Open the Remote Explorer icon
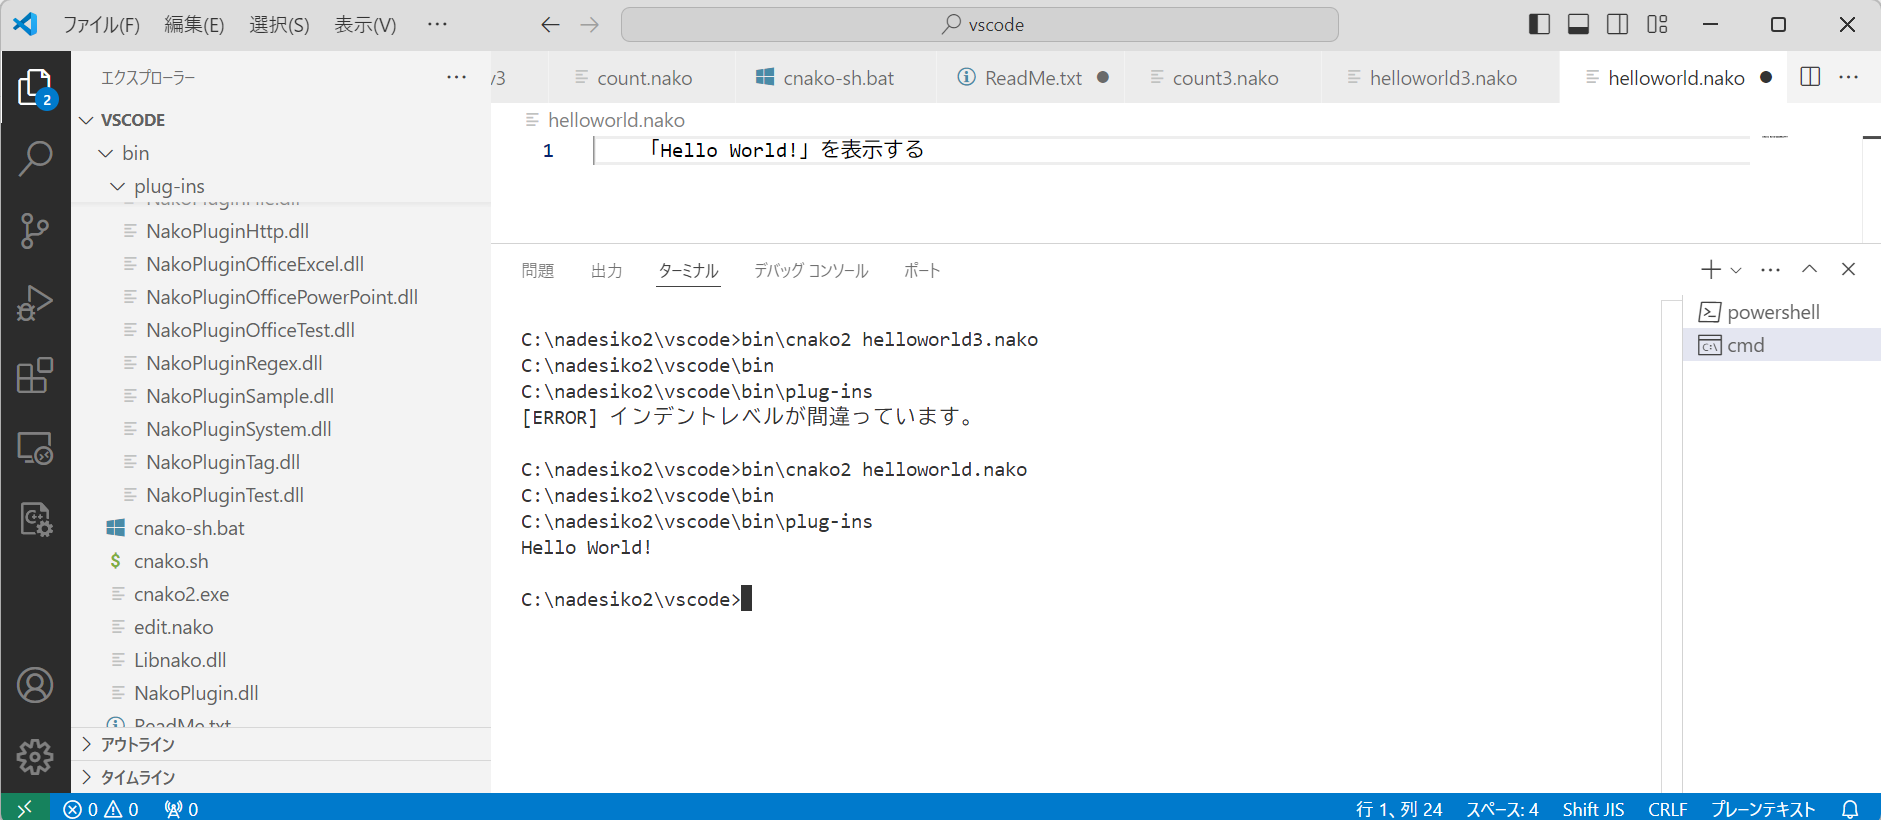Viewport: 1881px width, 820px height. [35, 448]
